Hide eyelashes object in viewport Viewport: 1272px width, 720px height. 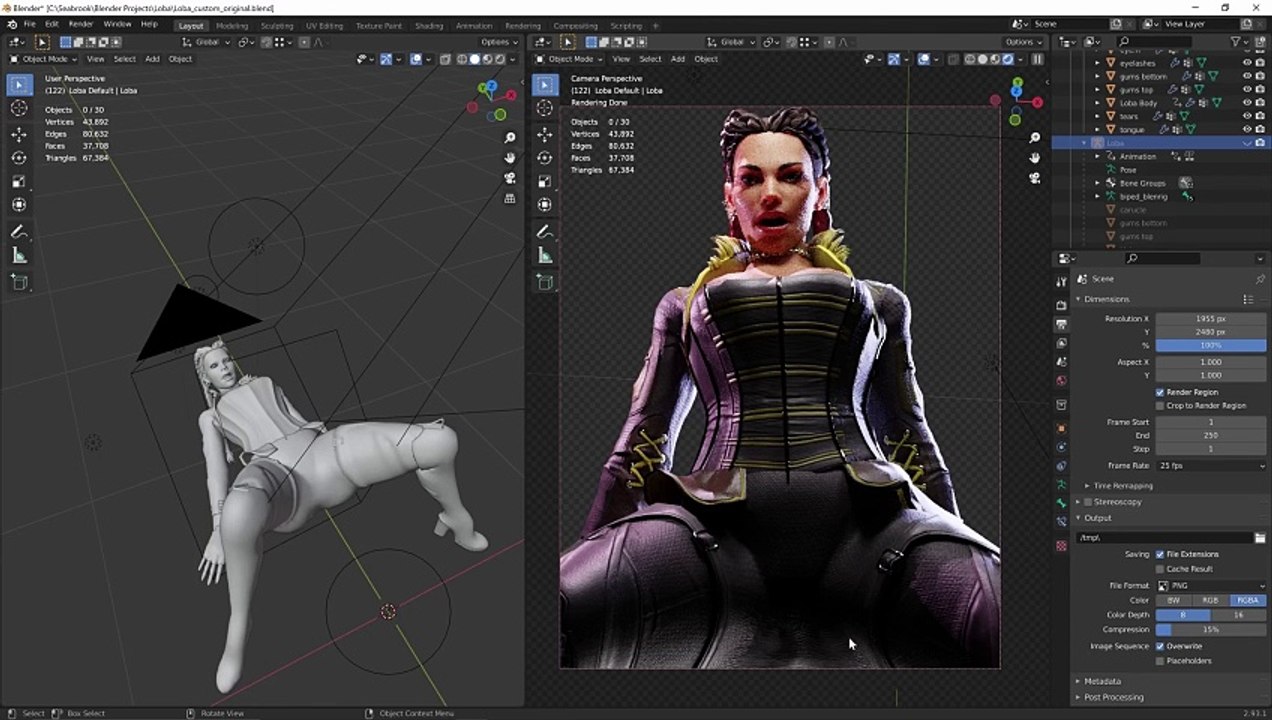point(1246,63)
